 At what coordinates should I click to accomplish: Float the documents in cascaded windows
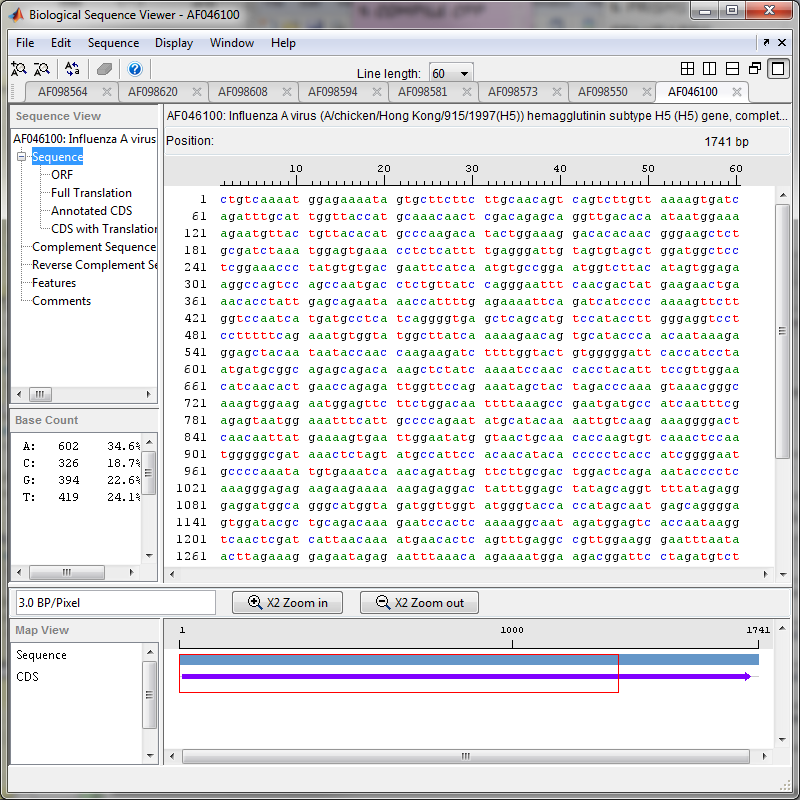754,69
